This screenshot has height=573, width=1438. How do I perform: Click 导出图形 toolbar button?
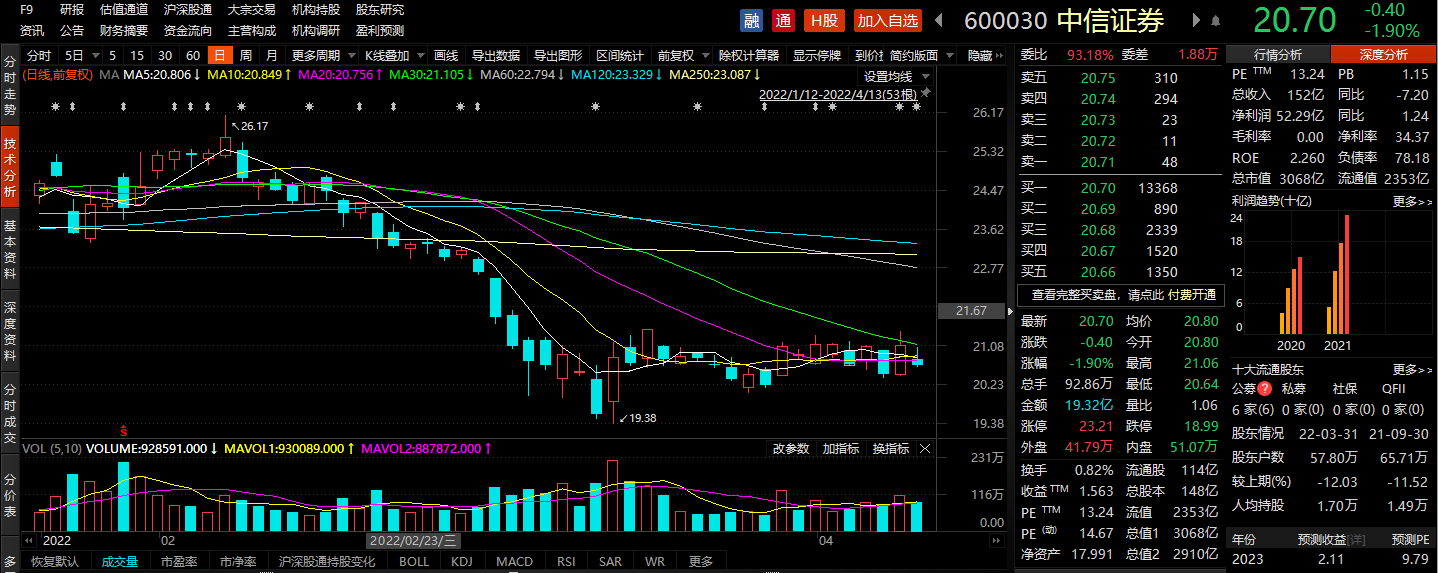click(557, 56)
